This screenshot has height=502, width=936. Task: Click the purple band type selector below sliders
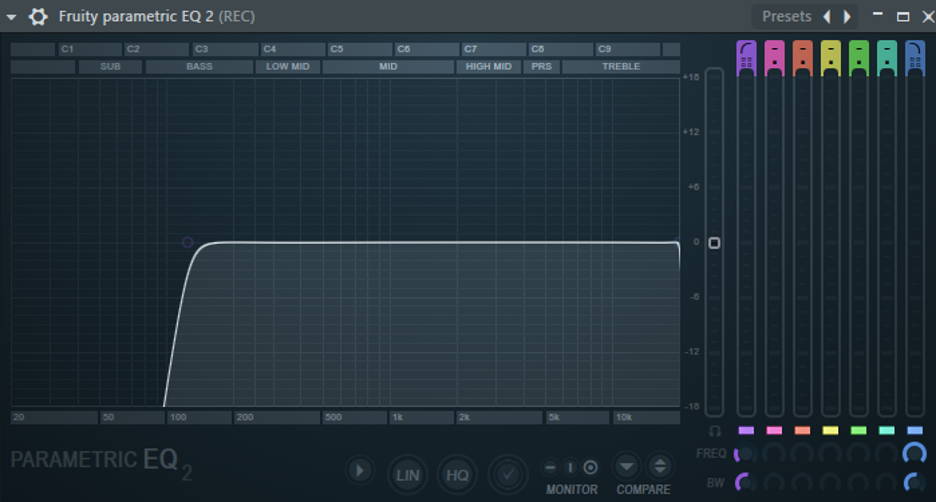pyautogui.click(x=746, y=430)
